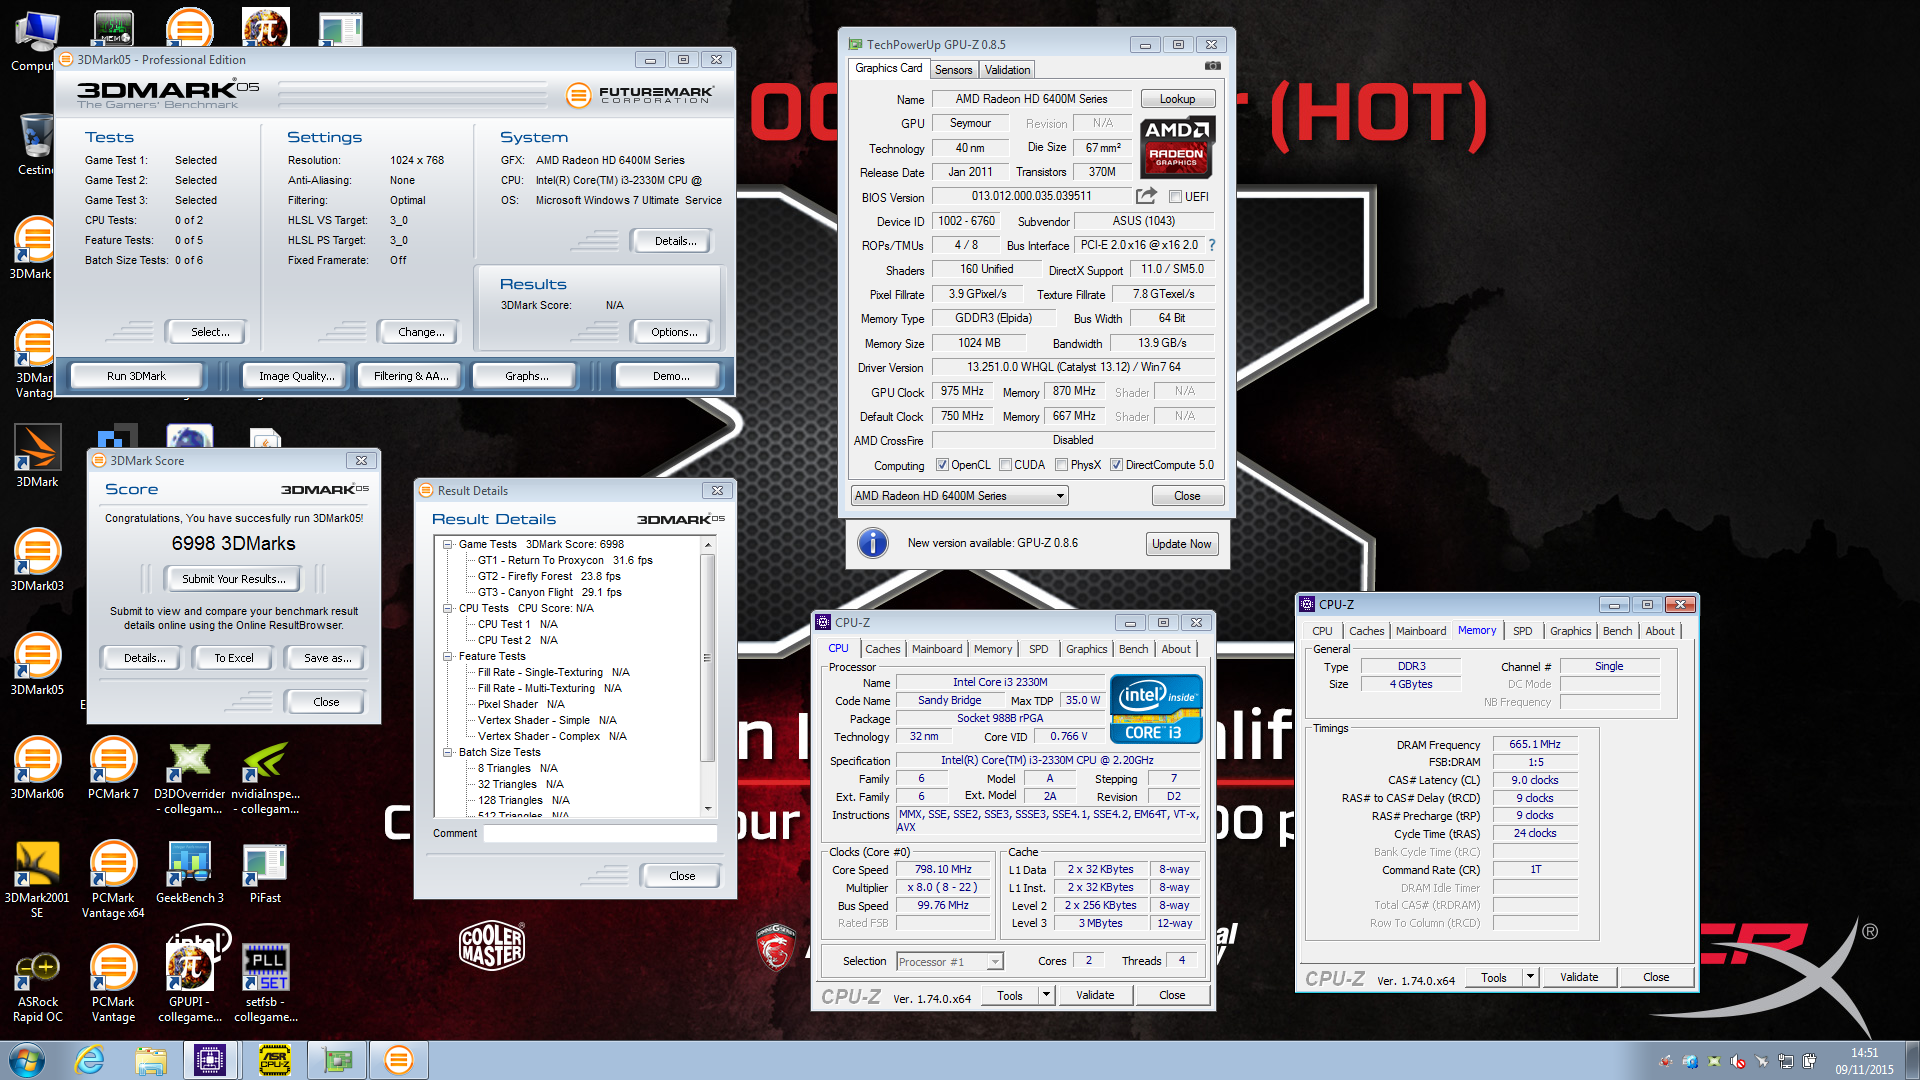Open the GPU selector dropdown in GPU-Z
The width and height of the screenshot is (1920, 1080).
tap(960, 496)
